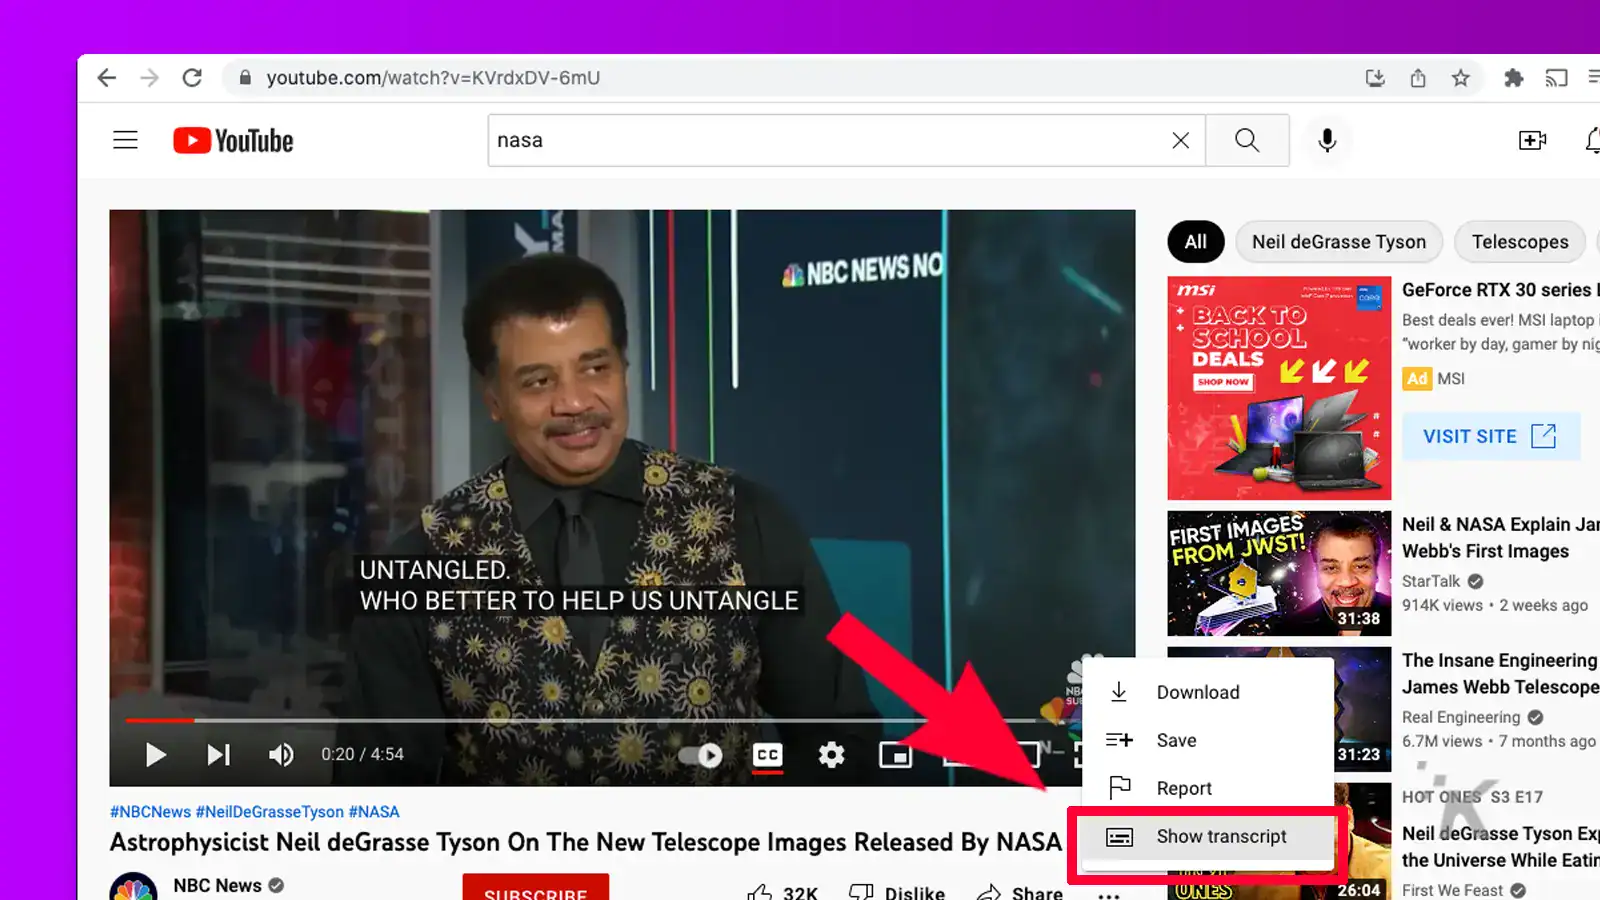The height and width of the screenshot is (900, 1600).
Task: Open the browser menu at top right
Action: (1593, 77)
